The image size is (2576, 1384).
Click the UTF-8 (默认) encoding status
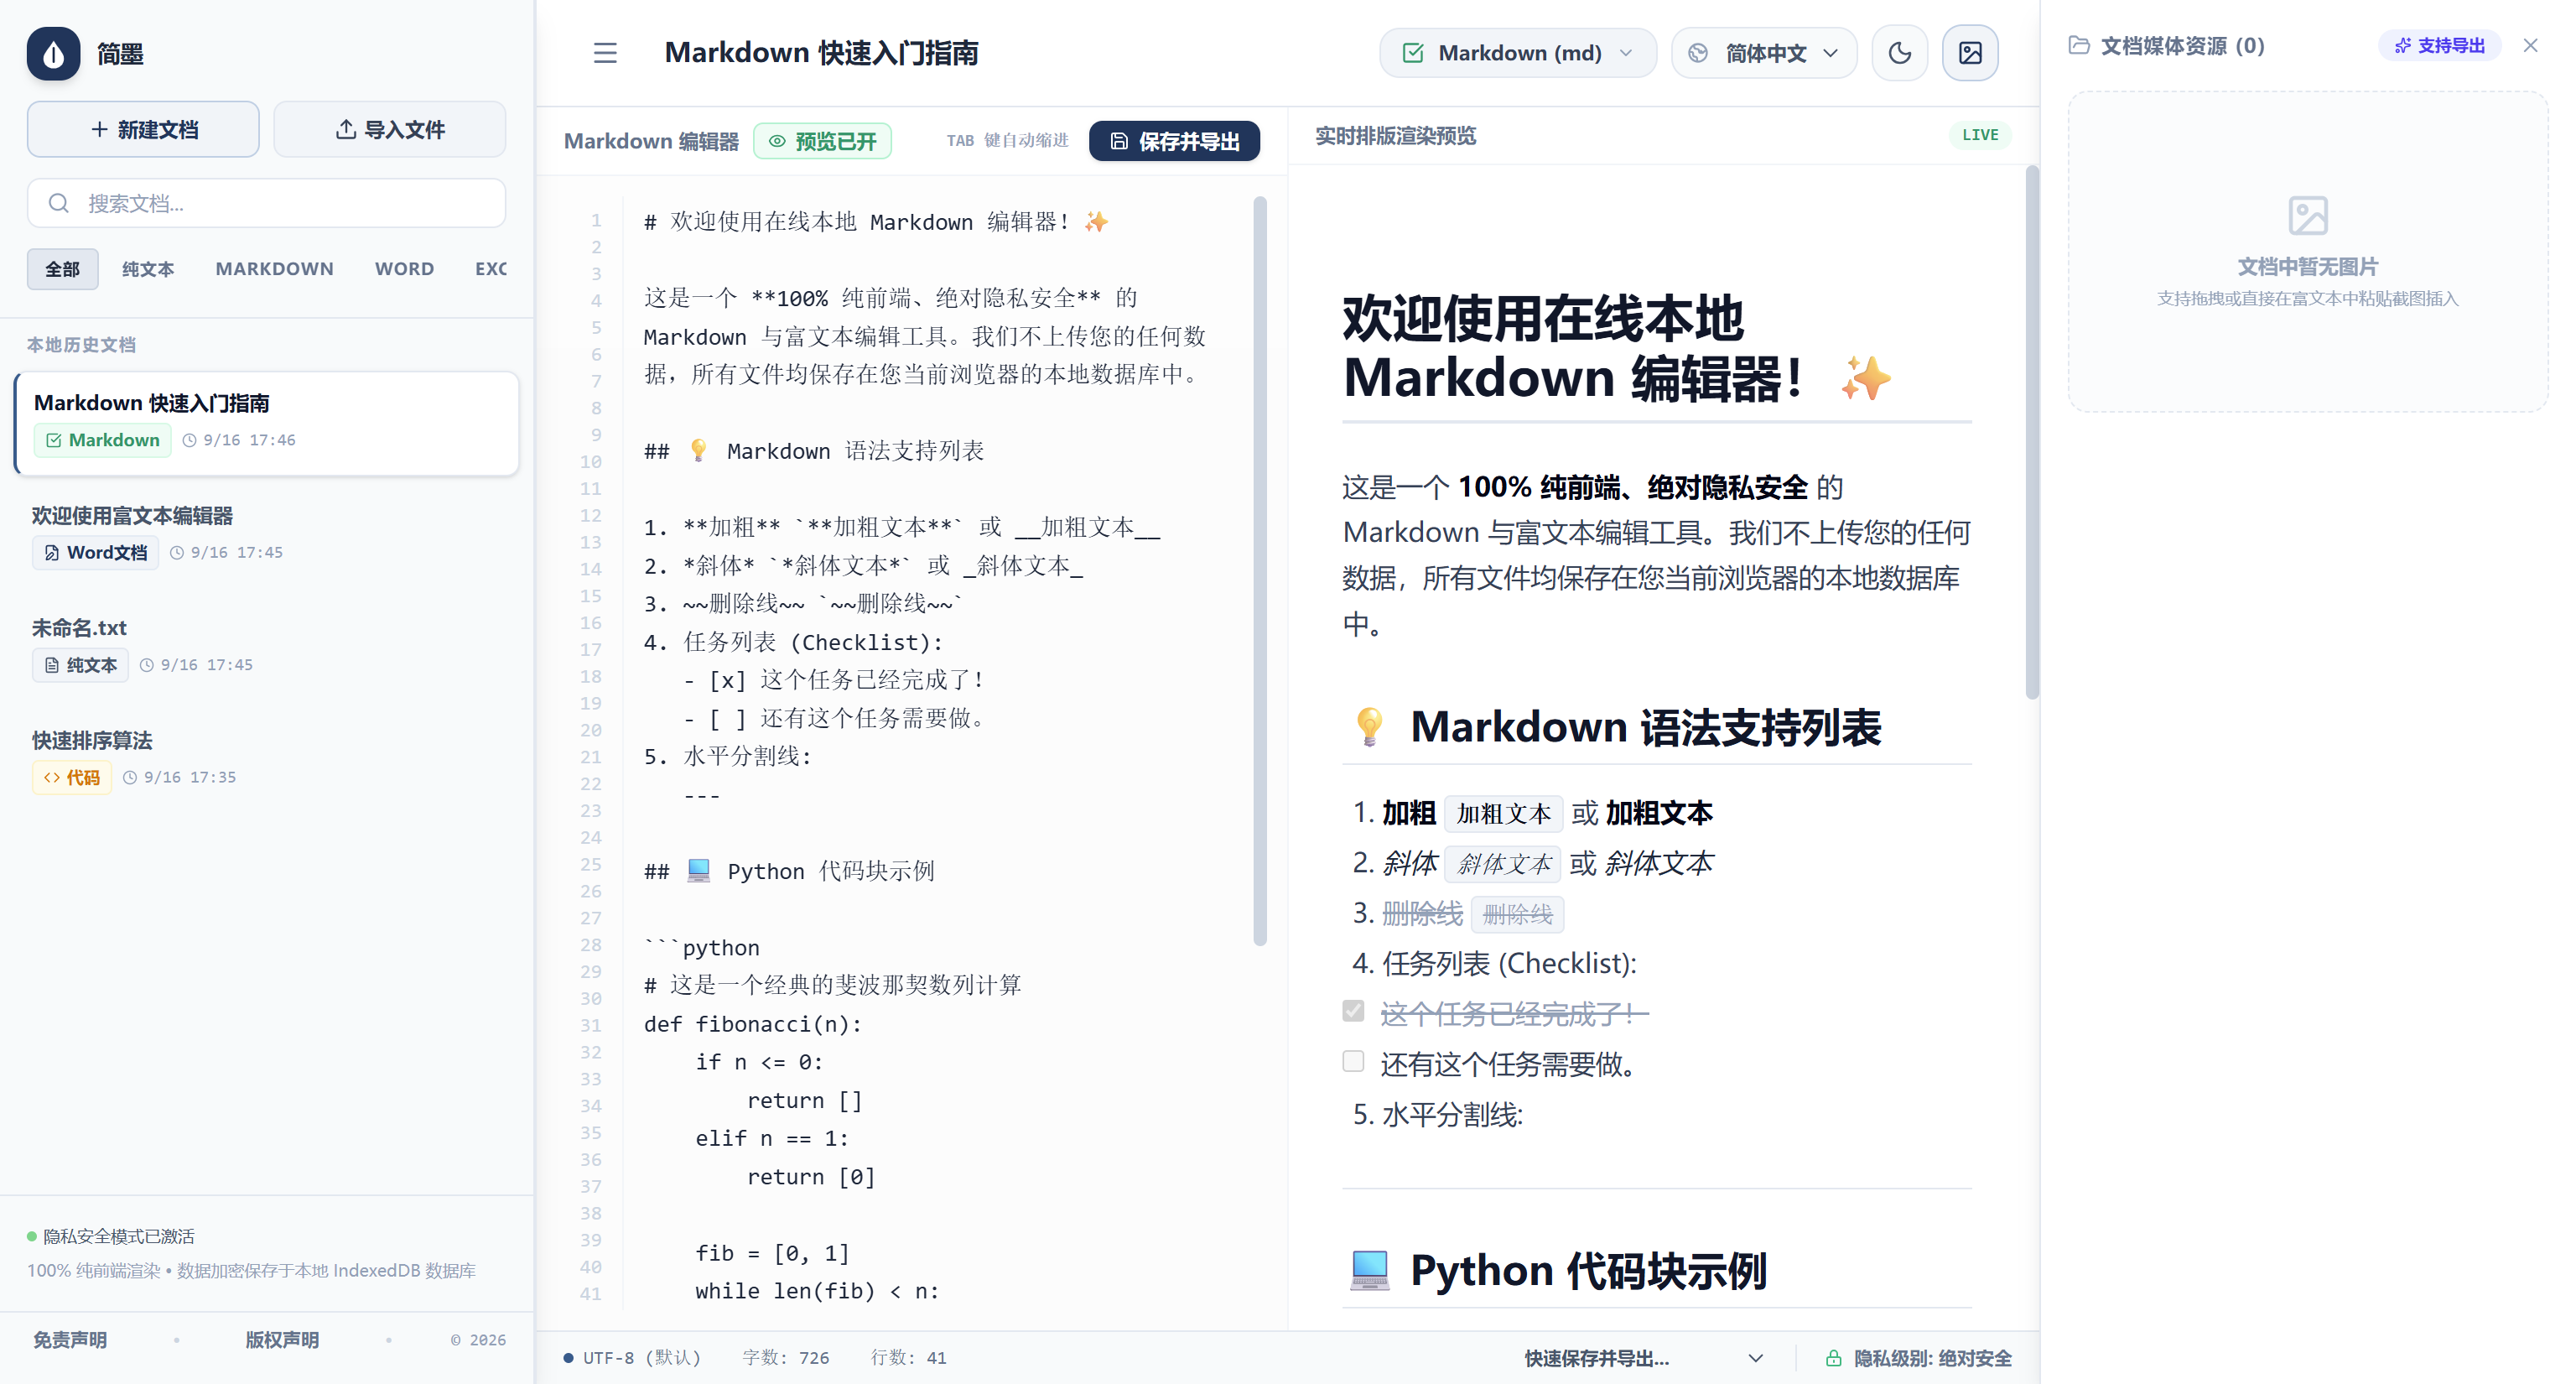(x=632, y=1358)
